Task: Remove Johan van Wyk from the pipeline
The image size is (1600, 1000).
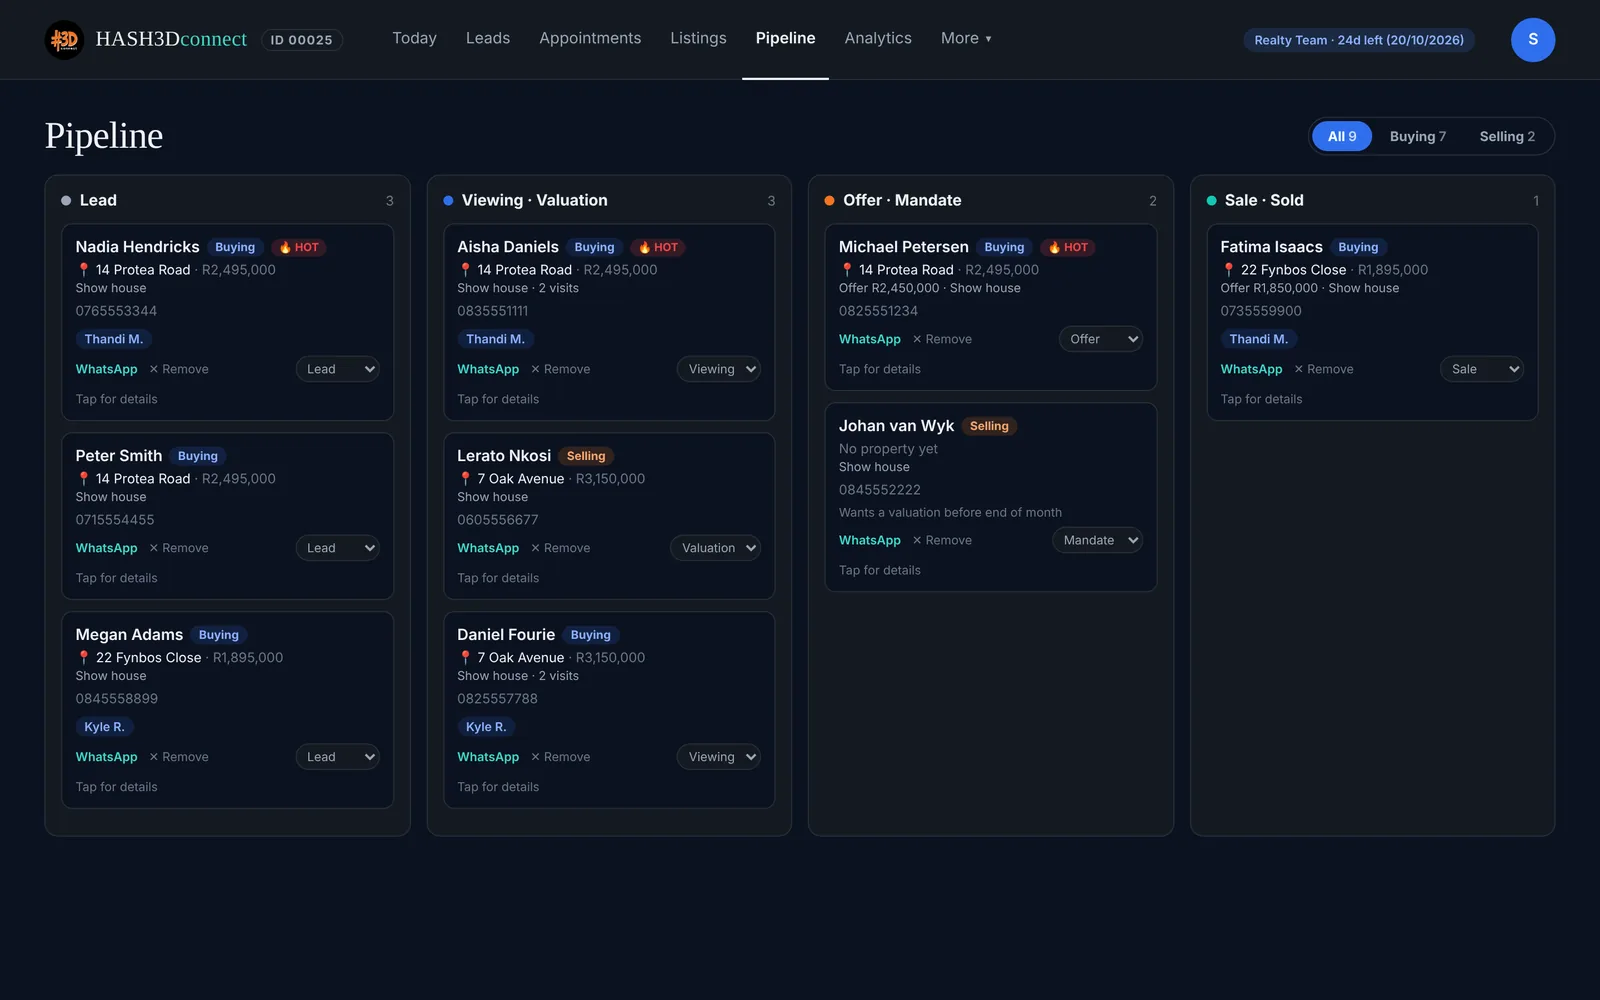Action: click(942, 540)
